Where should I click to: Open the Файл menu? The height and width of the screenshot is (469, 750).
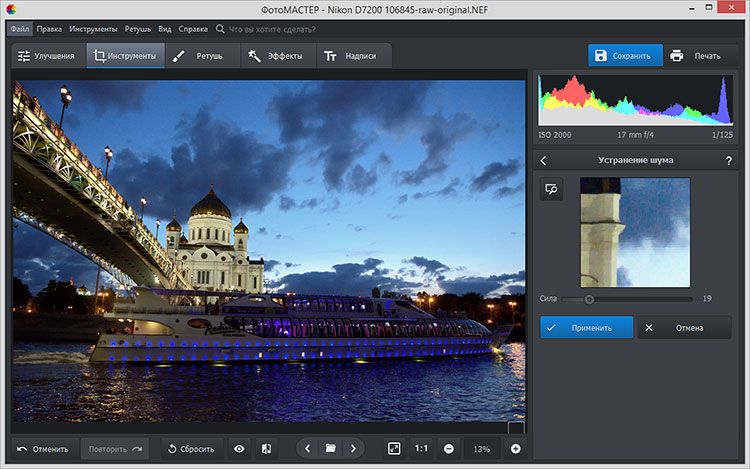20,29
